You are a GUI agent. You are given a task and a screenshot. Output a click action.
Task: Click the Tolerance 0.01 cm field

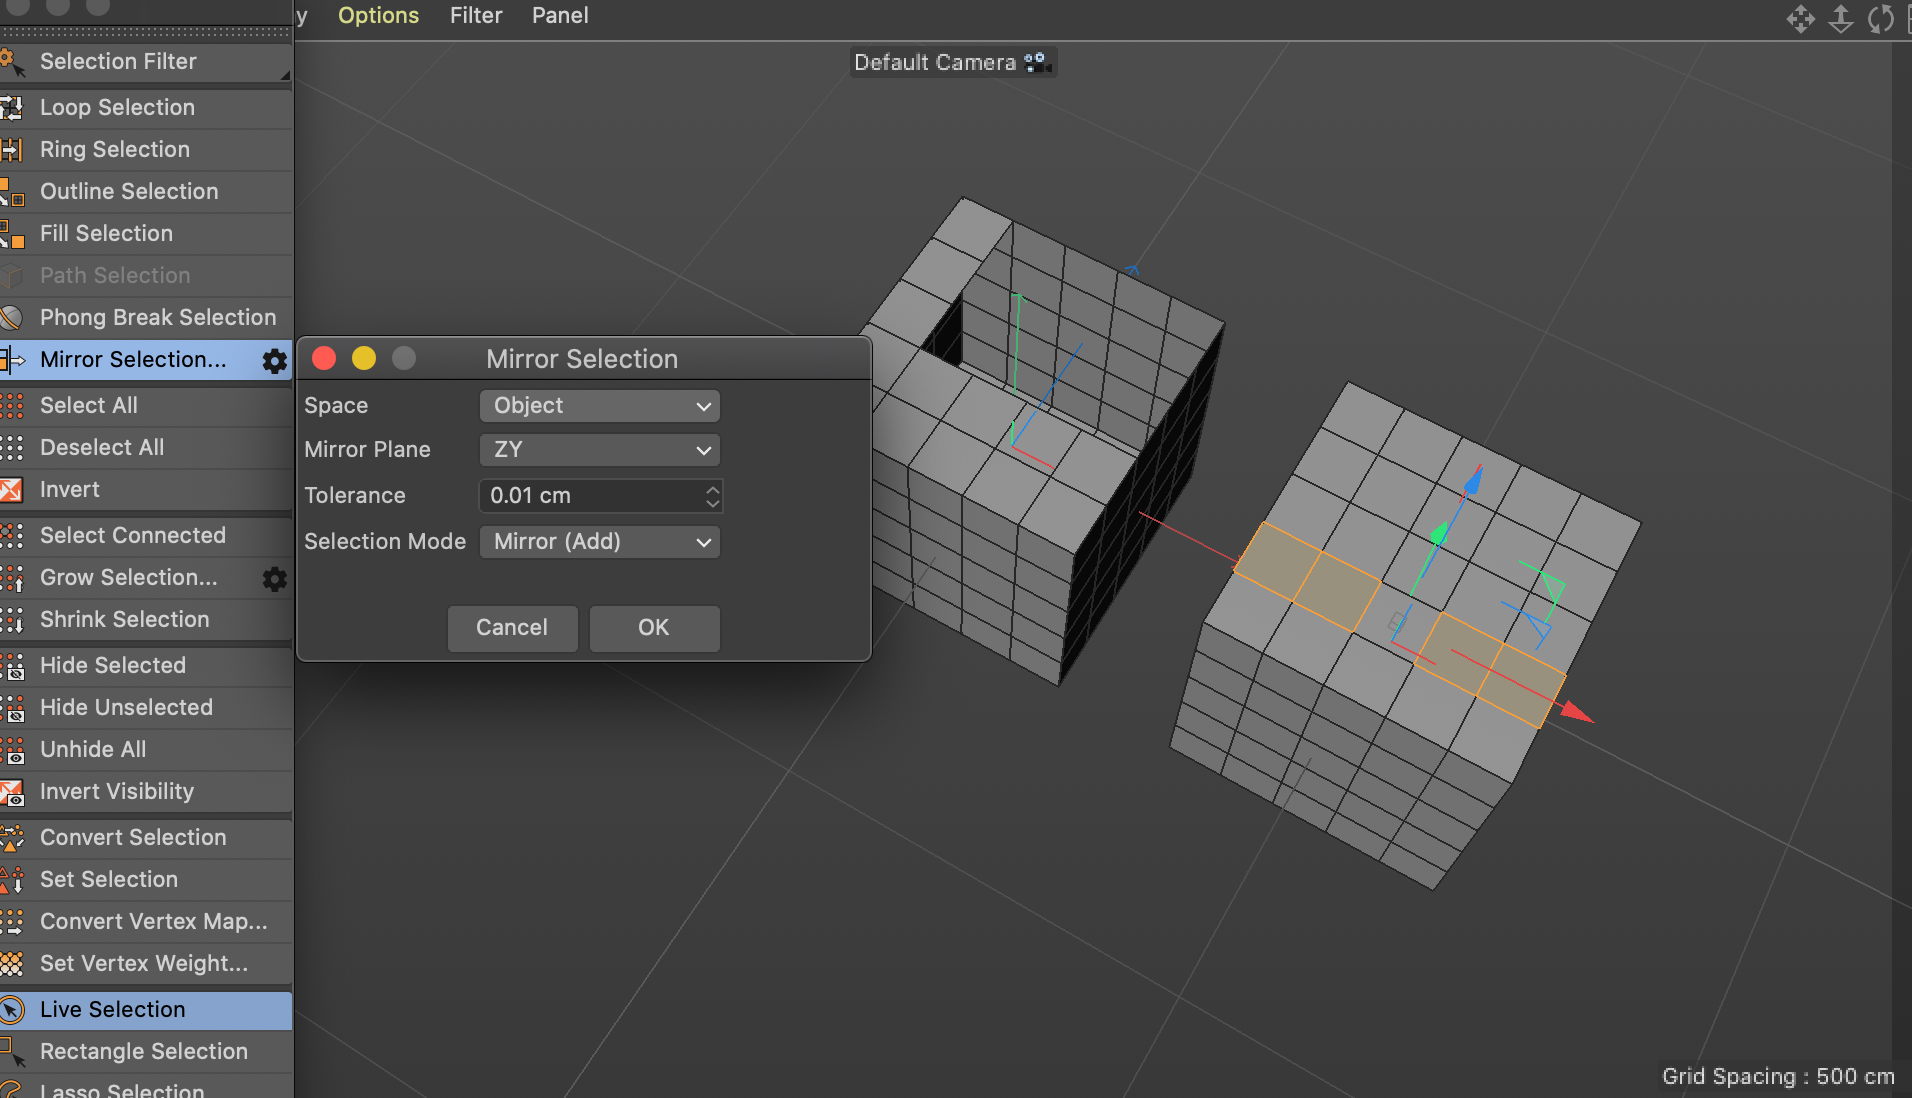(x=591, y=495)
